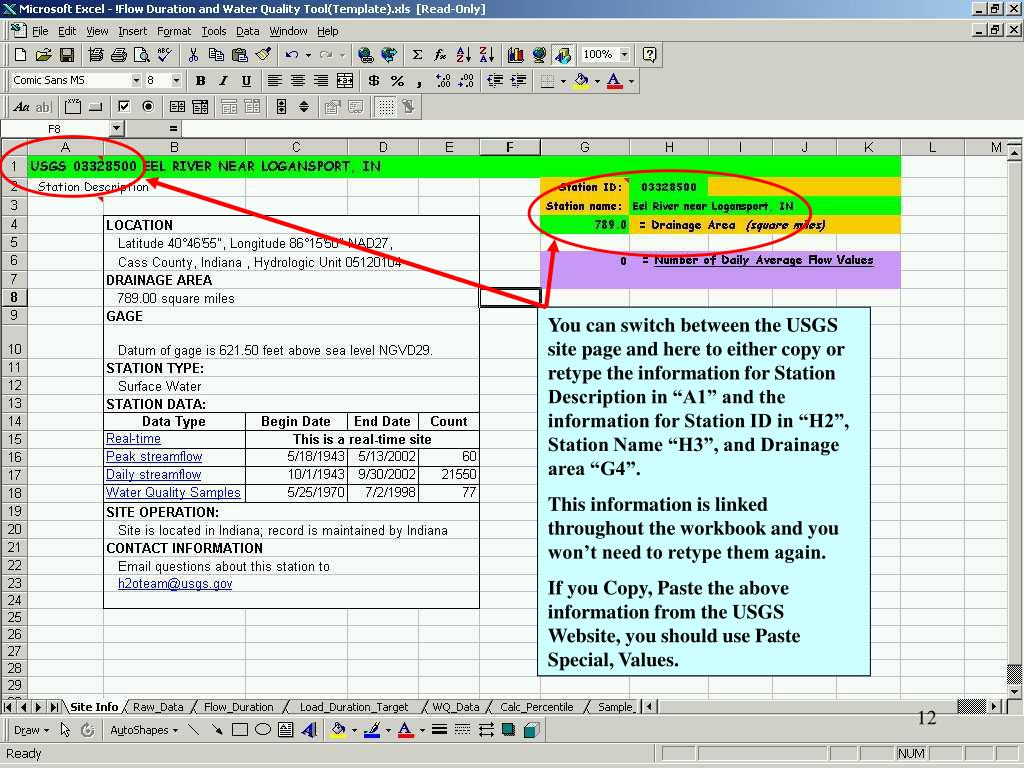Click the Copy icon in the toolbar
Screen dimensions: 1024x768
(216, 55)
